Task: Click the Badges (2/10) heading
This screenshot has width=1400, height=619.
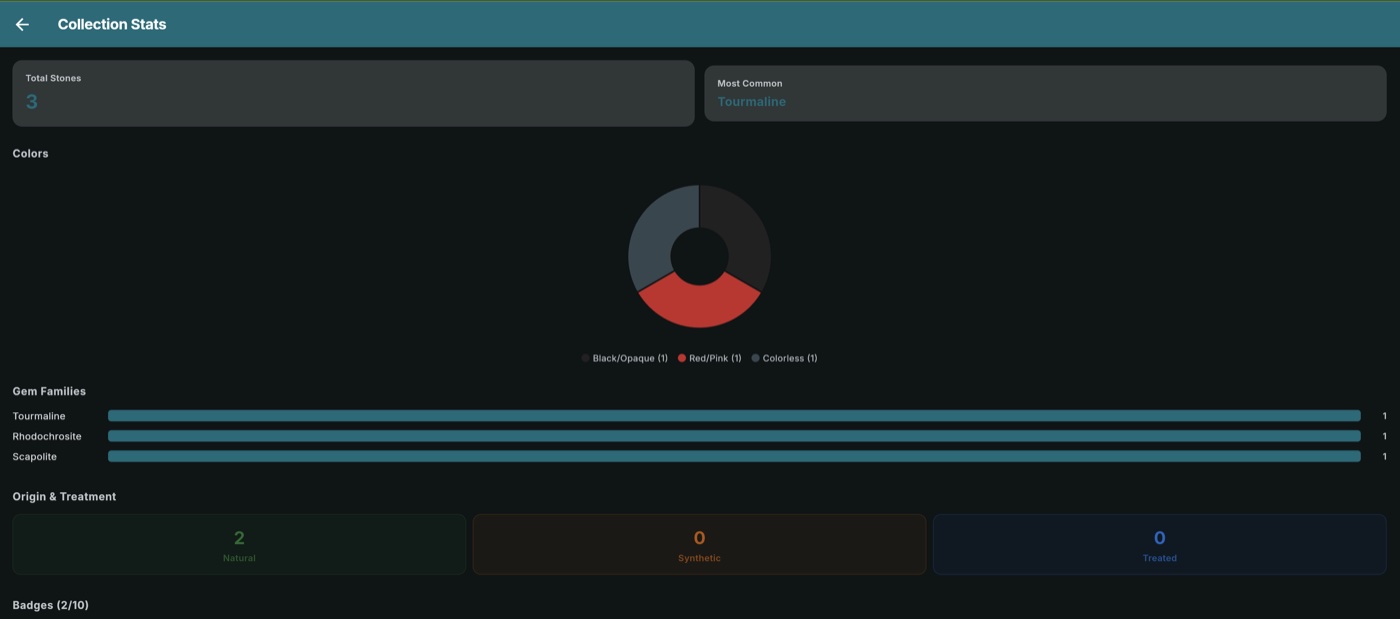Action: pyautogui.click(x=50, y=605)
